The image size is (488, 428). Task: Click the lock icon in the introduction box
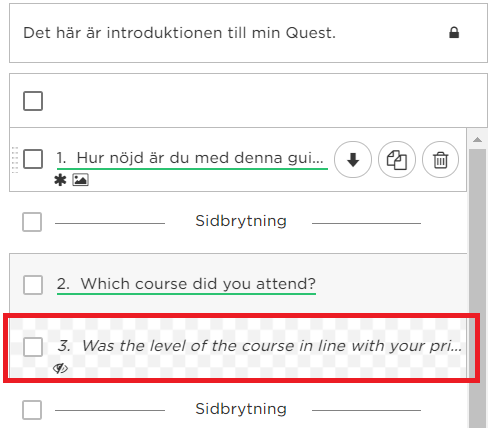[454, 33]
